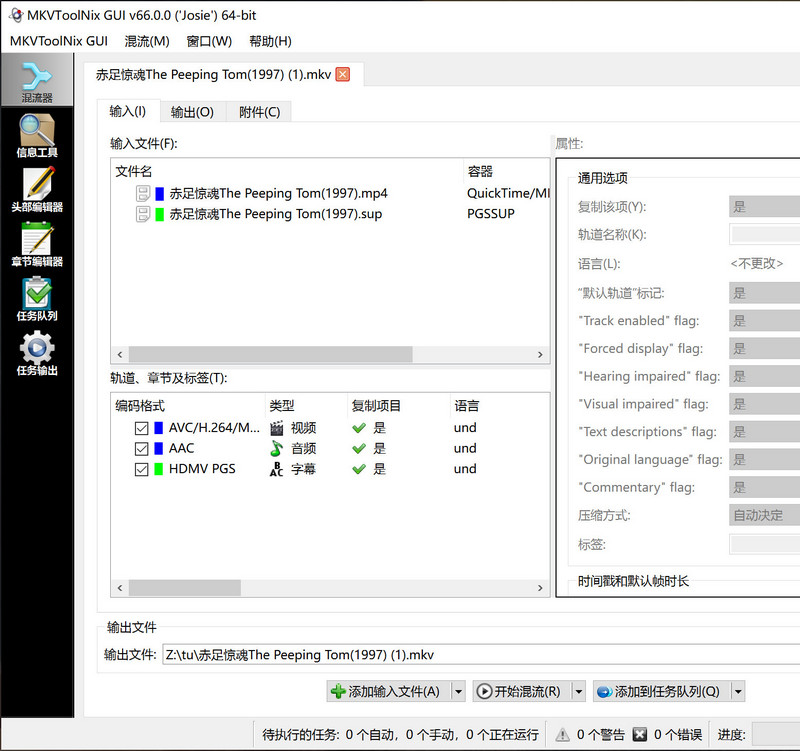Click the 输出文件 path input field

tap(481, 655)
